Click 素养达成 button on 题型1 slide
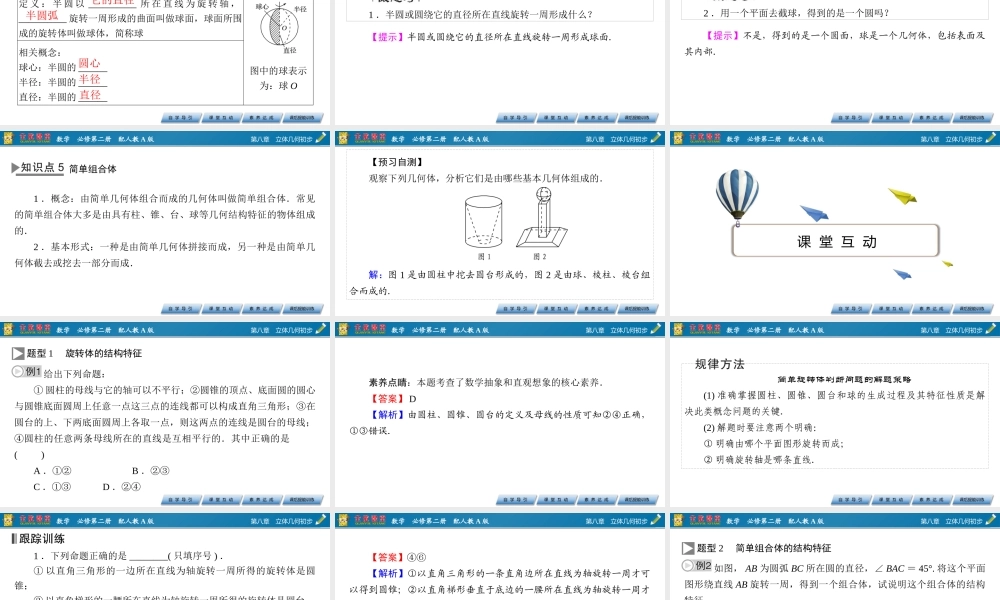This screenshot has height=600, width=1000. [x=262, y=499]
